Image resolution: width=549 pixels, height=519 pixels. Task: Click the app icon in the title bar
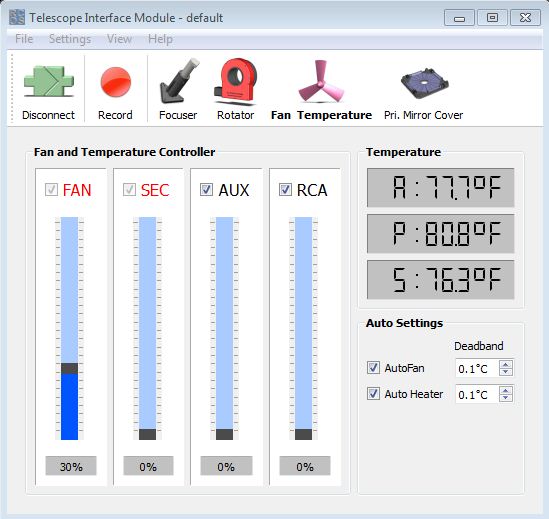pyautogui.click(x=17, y=17)
